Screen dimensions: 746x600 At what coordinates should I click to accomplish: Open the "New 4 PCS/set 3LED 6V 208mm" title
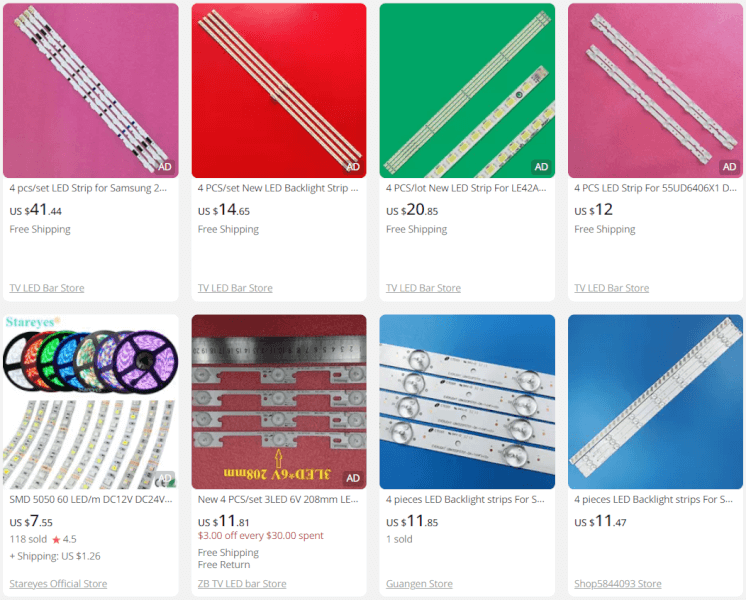point(278,499)
